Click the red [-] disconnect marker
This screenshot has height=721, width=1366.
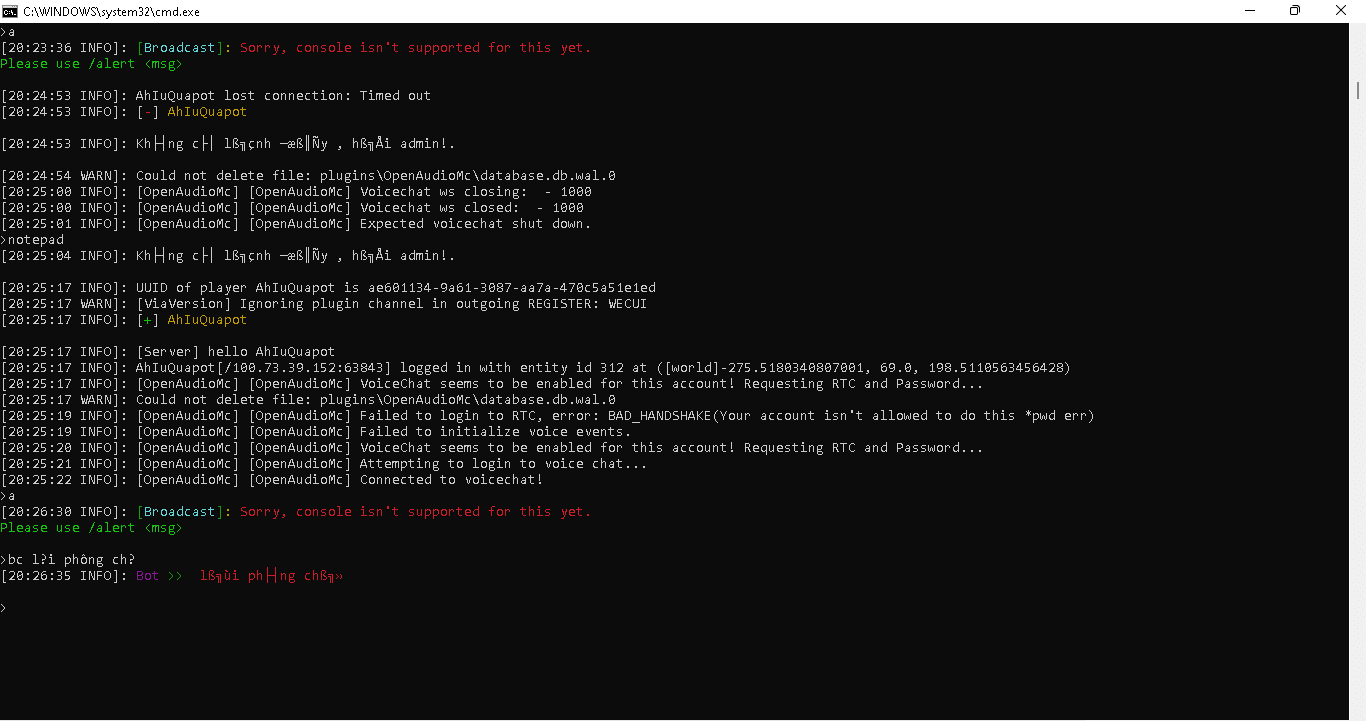click(147, 112)
